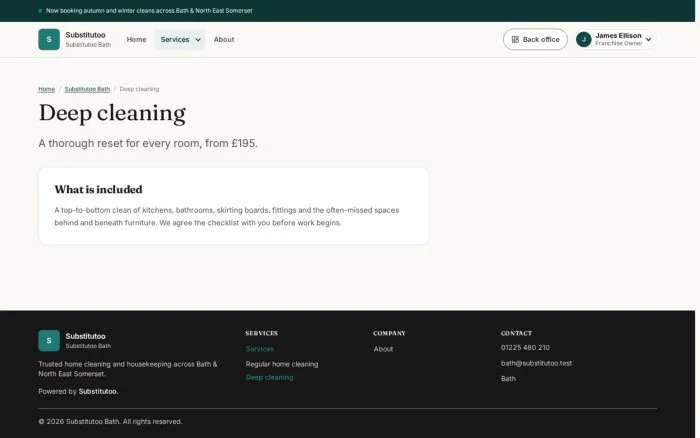Click the James Ellison avatar circle

click(583, 39)
